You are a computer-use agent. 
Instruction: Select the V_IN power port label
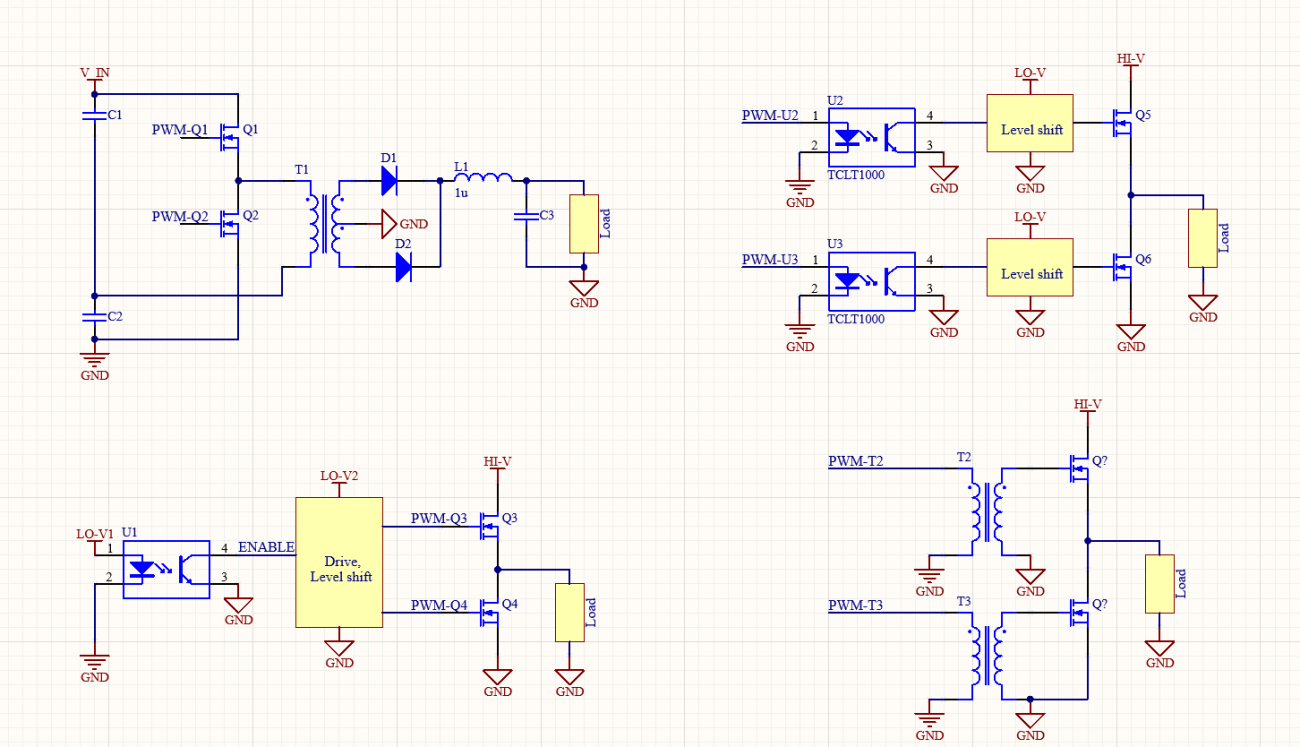[95, 74]
